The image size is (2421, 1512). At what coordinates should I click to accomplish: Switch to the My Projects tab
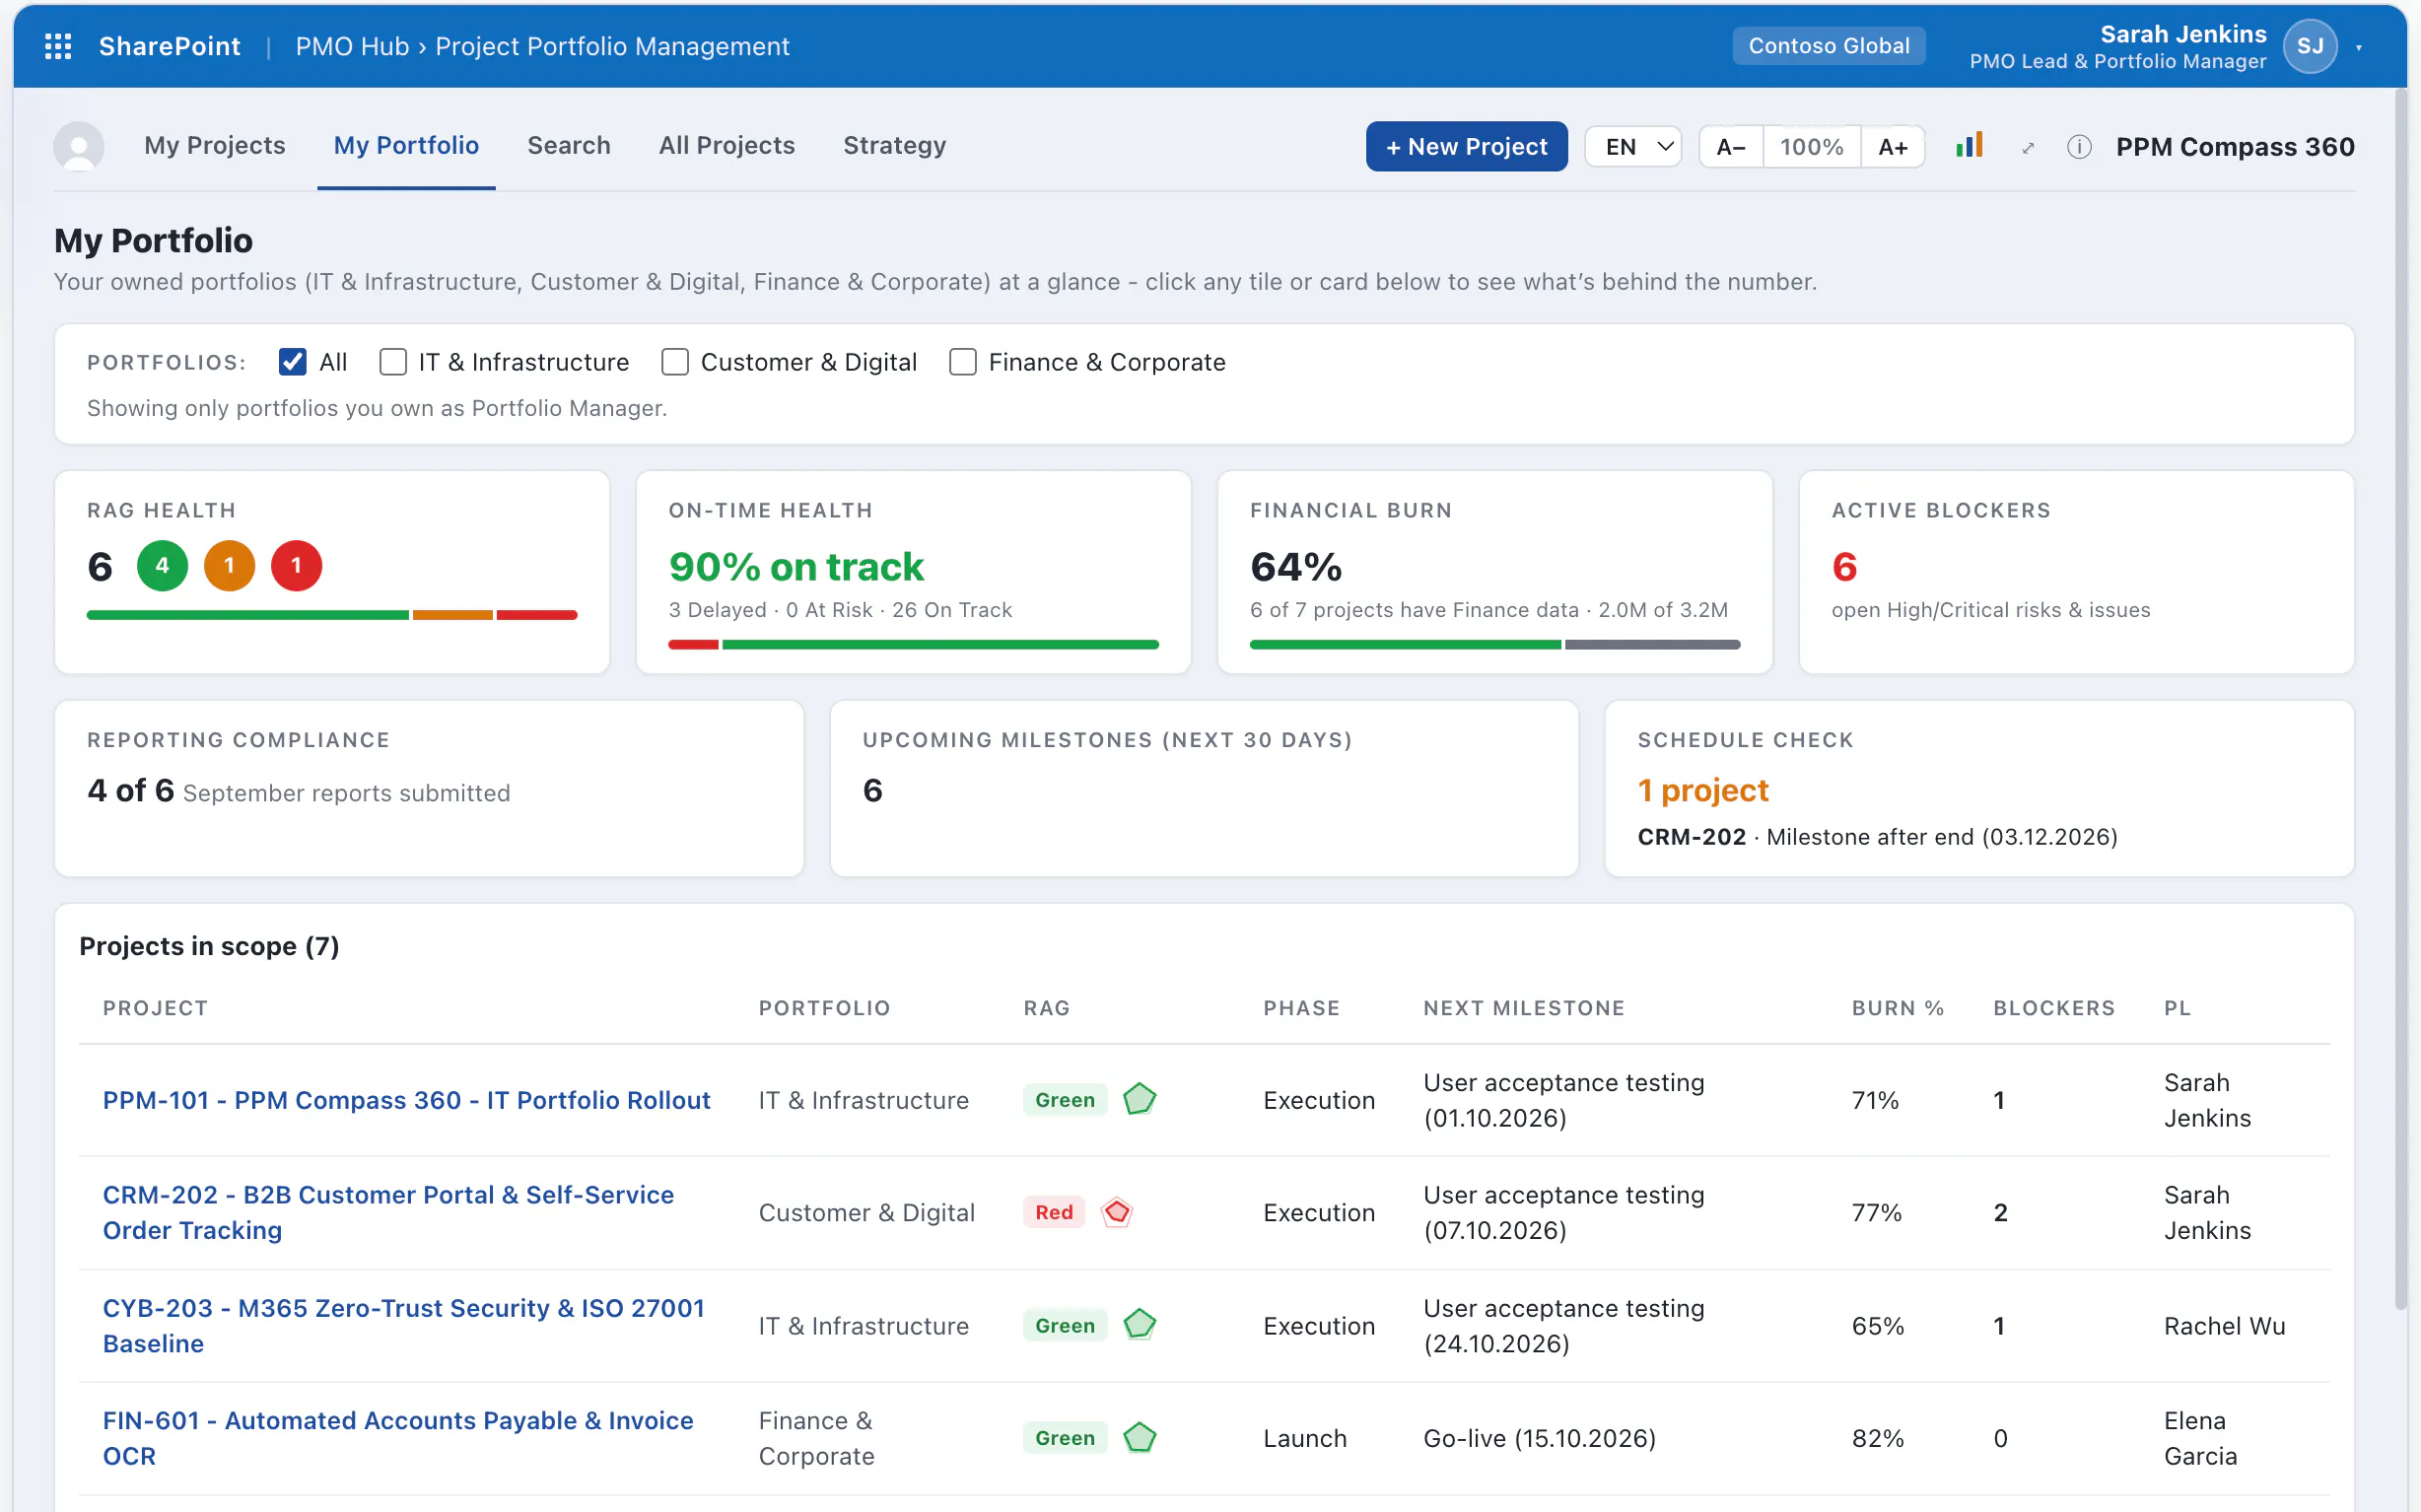(x=215, y=146)
